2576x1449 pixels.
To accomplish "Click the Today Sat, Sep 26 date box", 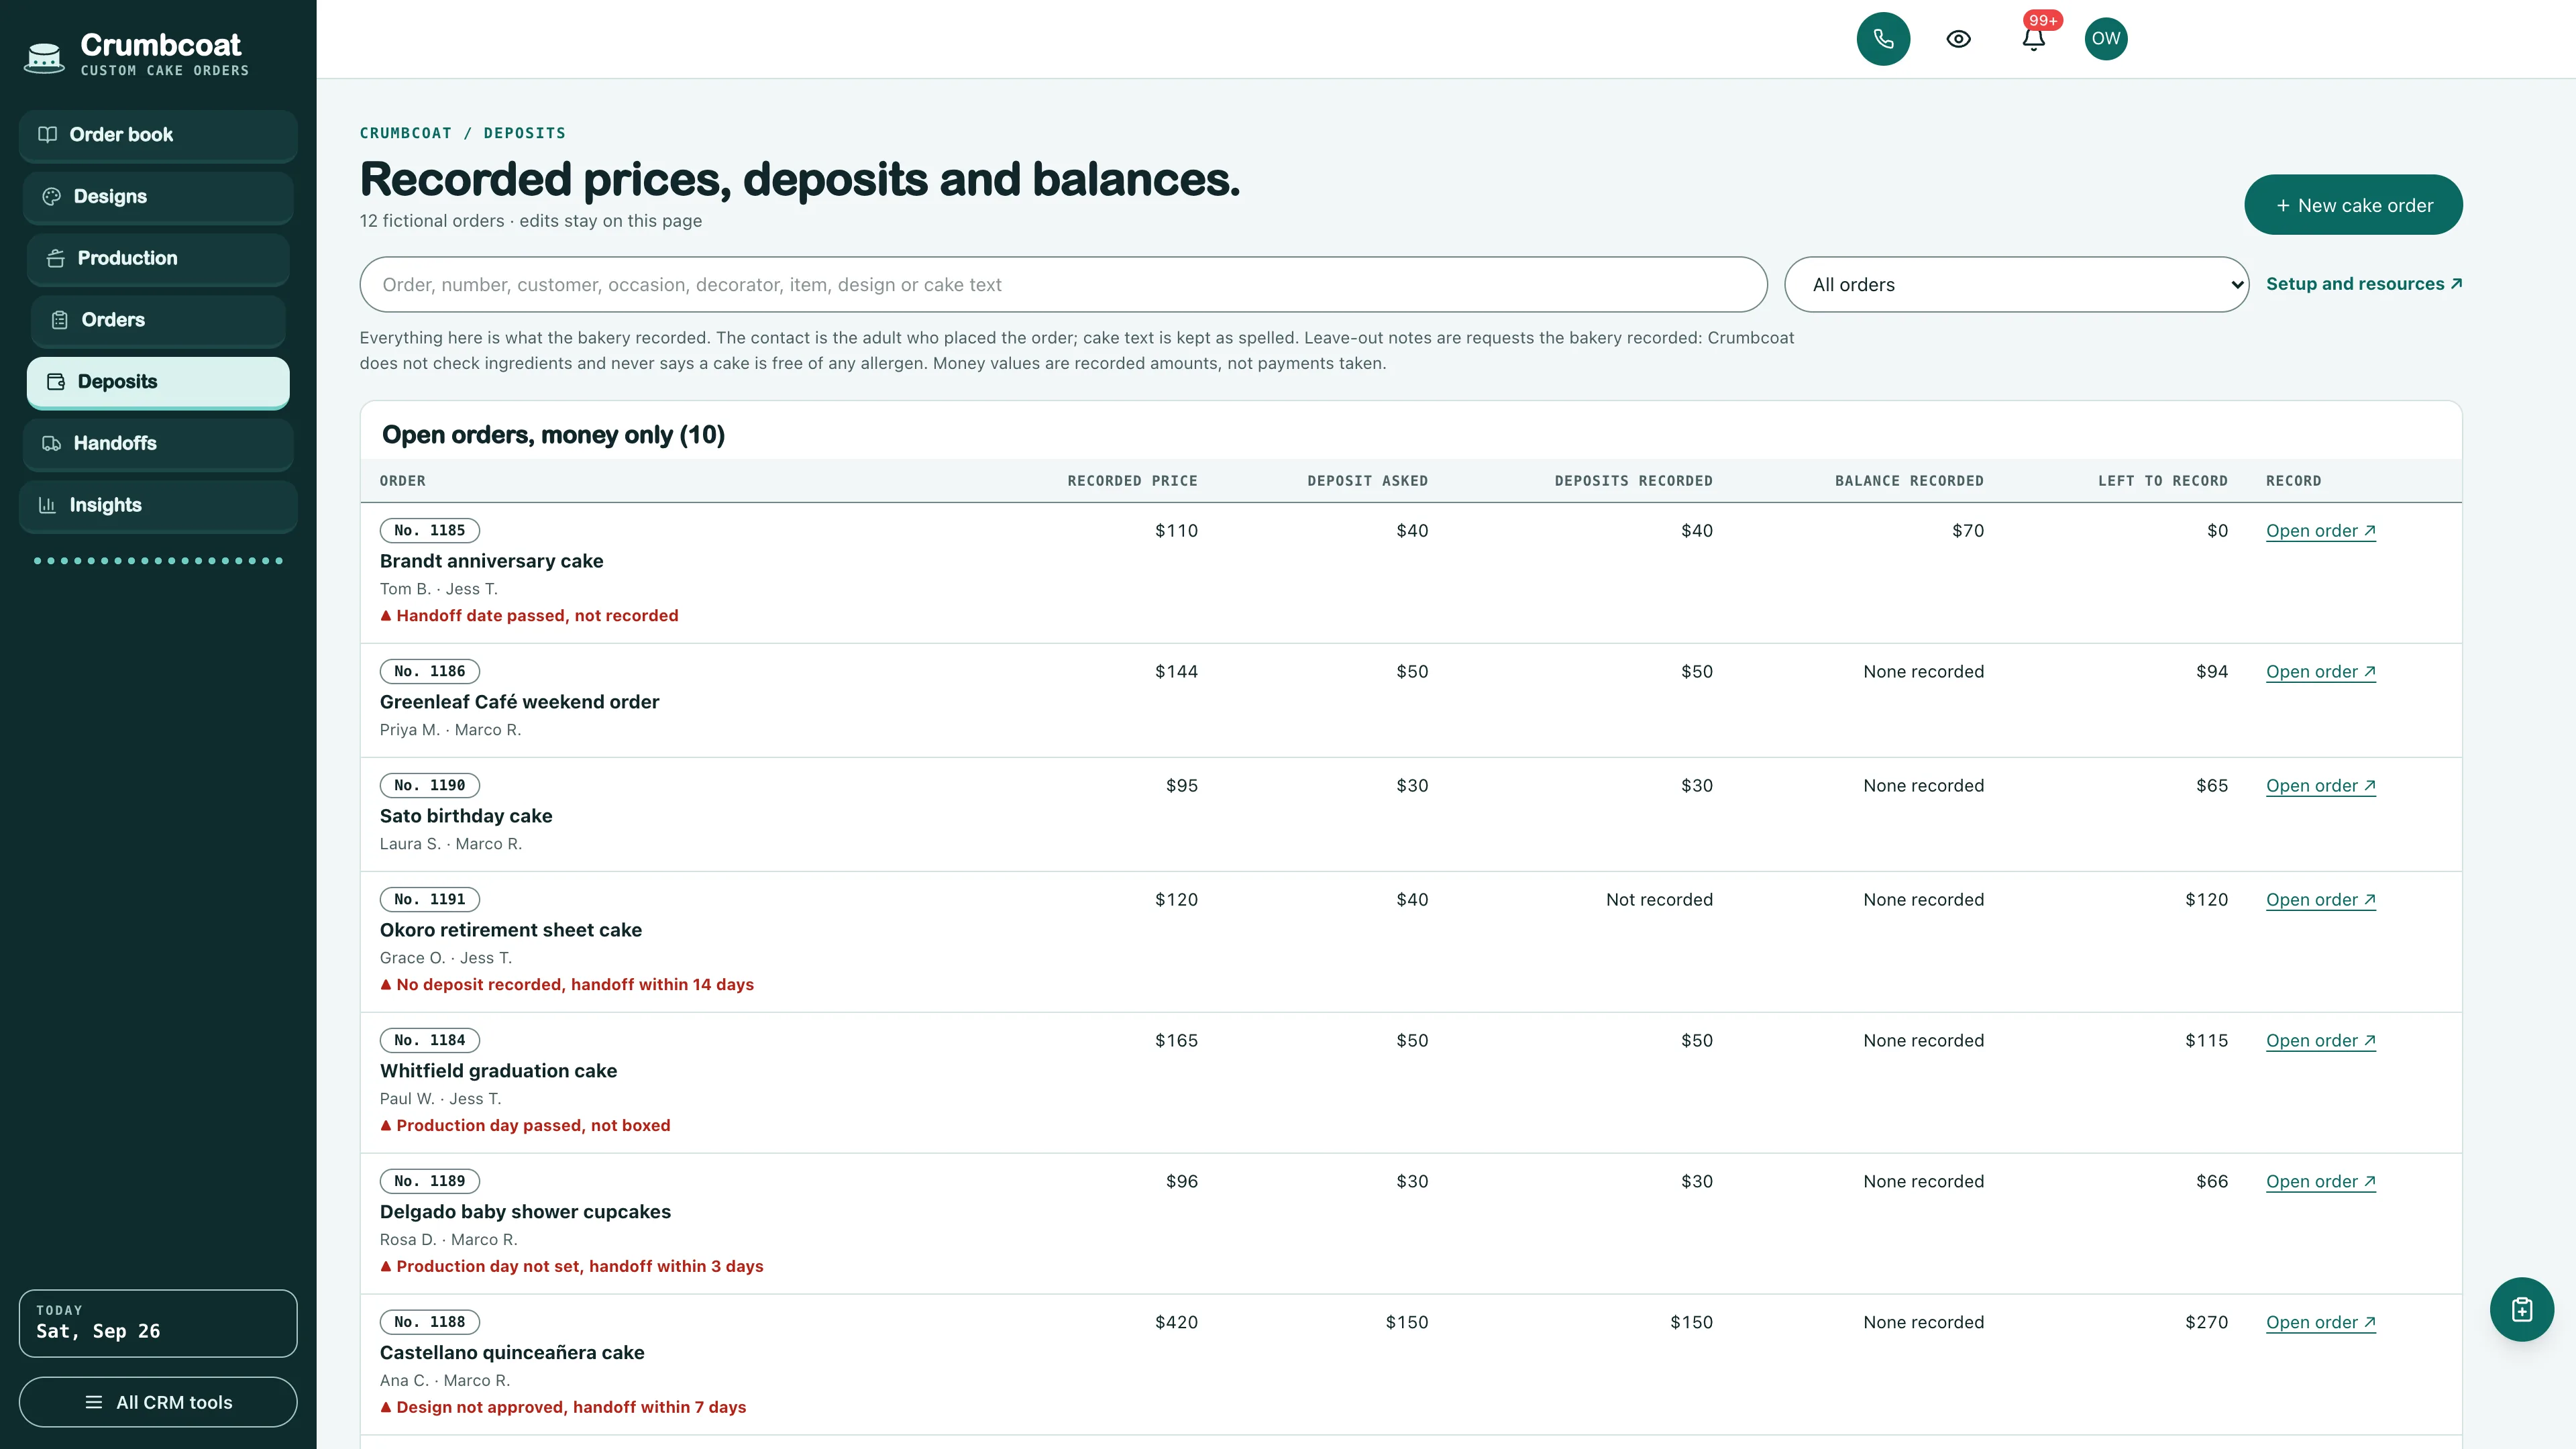I will click(x=158, y=1323).
